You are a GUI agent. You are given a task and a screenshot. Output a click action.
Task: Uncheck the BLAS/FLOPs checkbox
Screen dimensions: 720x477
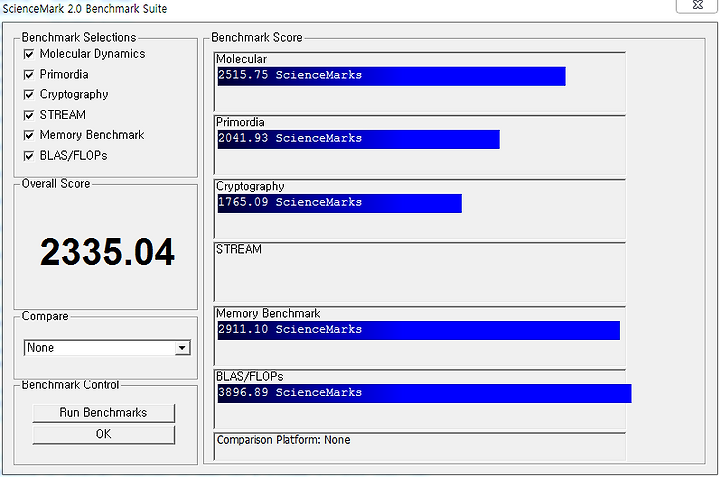29,156
